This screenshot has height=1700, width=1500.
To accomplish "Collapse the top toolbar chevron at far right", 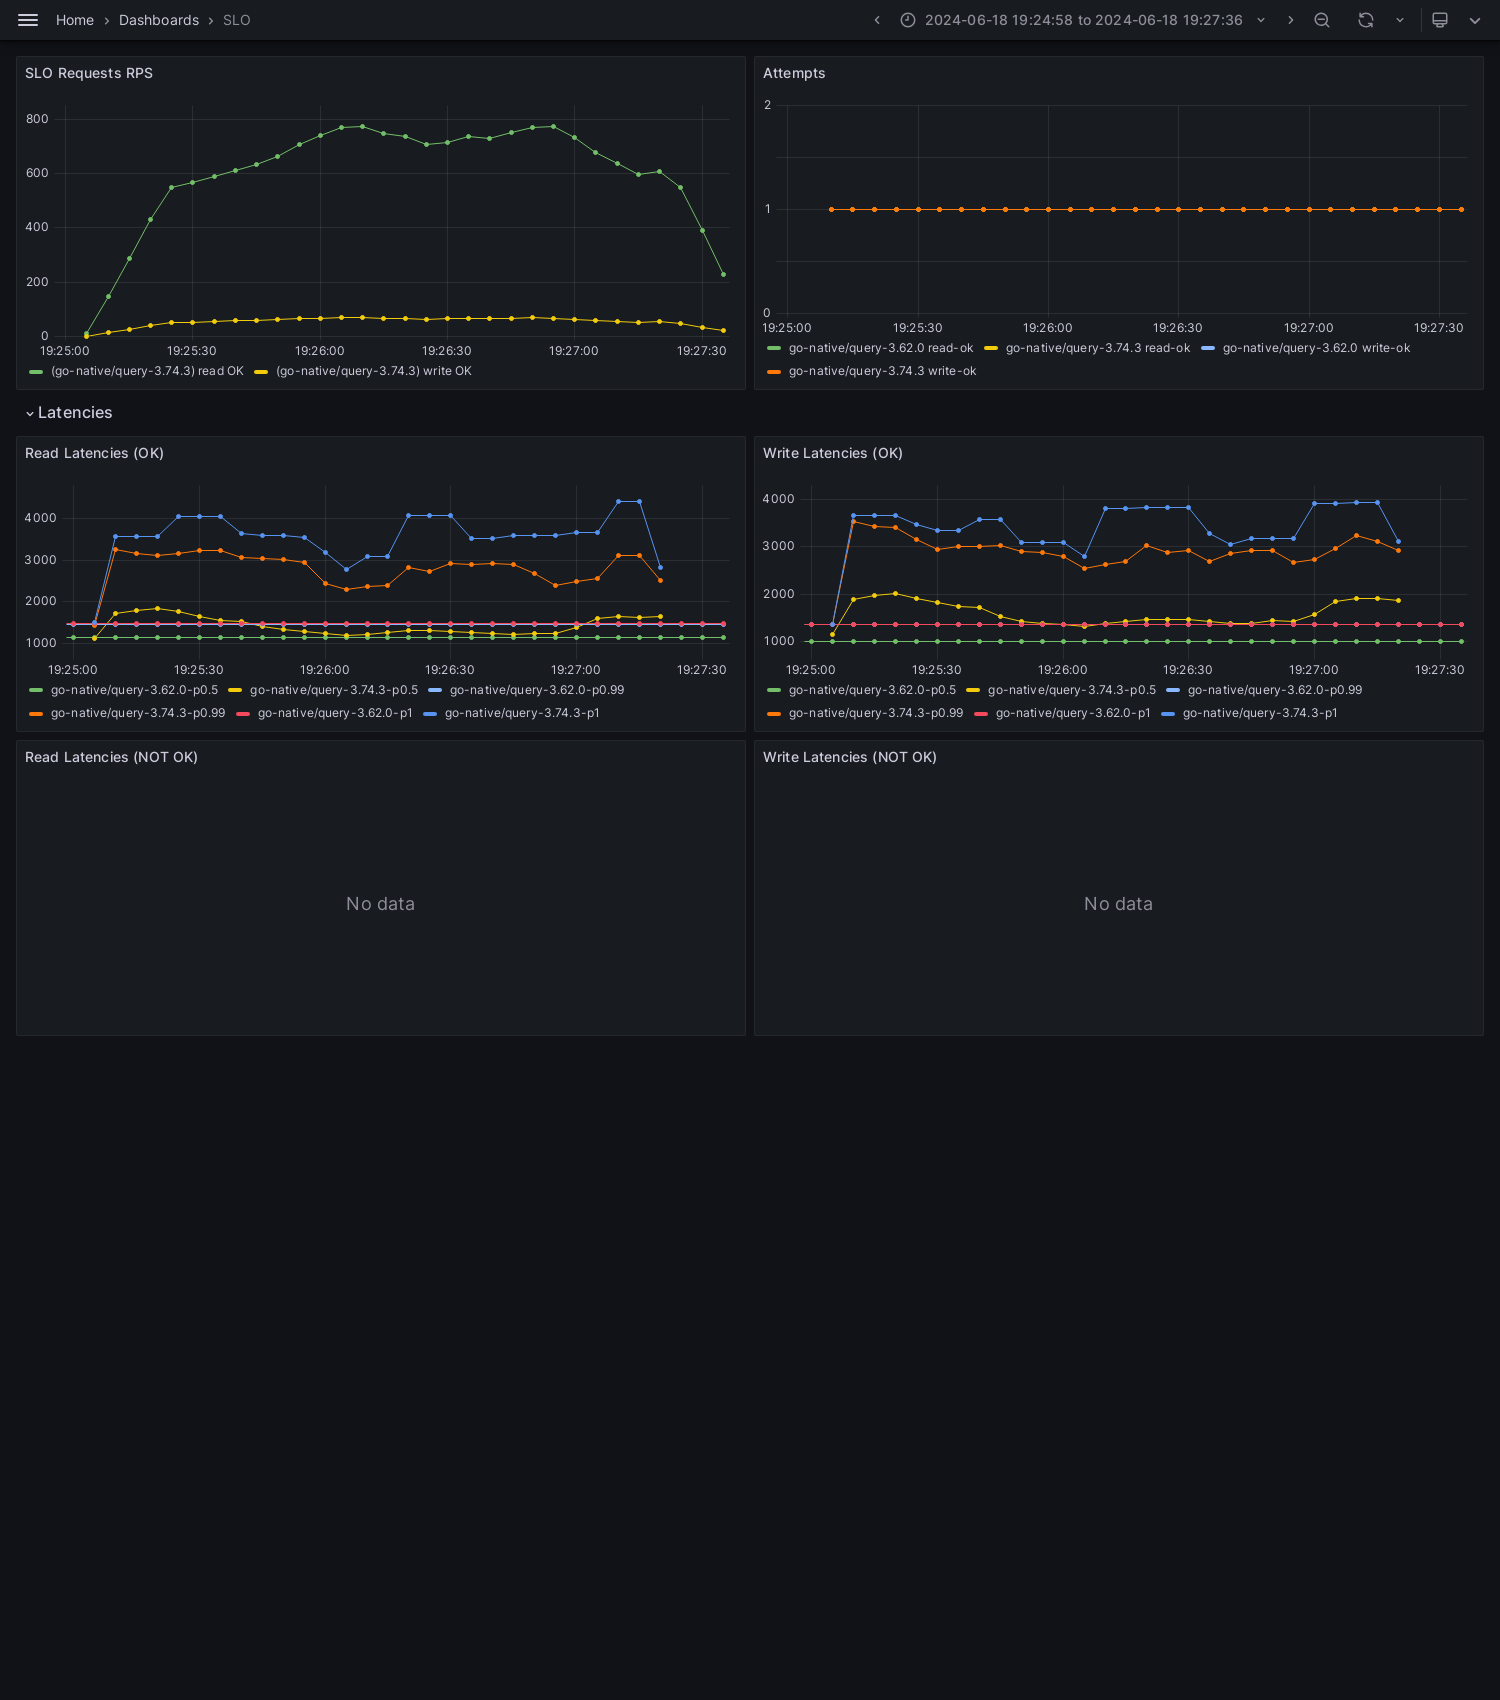I will (x=1475, y=20).
